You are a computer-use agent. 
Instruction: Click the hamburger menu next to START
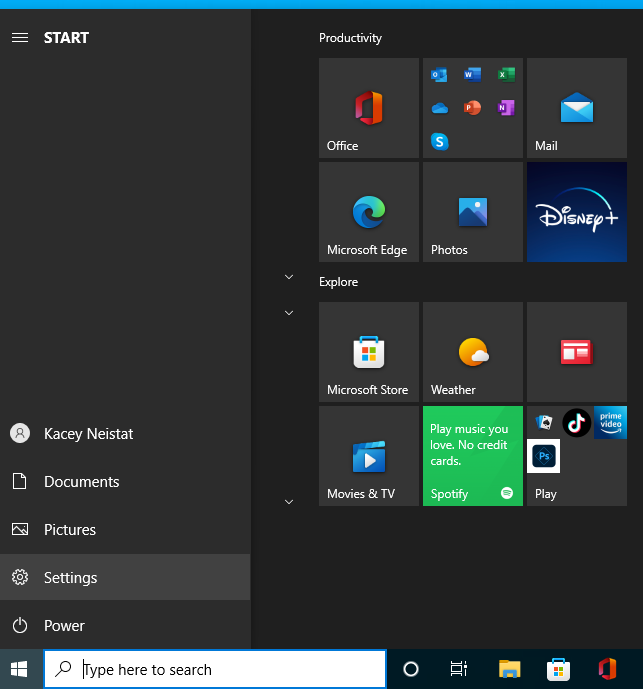point(20,38)
